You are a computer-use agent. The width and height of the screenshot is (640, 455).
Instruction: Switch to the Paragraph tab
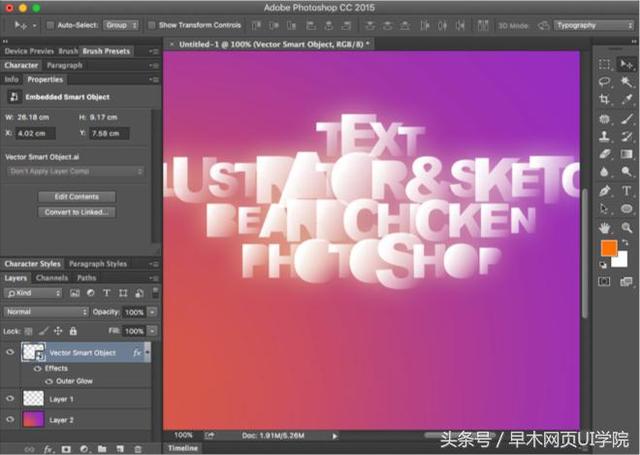click(x=64, y=65)
